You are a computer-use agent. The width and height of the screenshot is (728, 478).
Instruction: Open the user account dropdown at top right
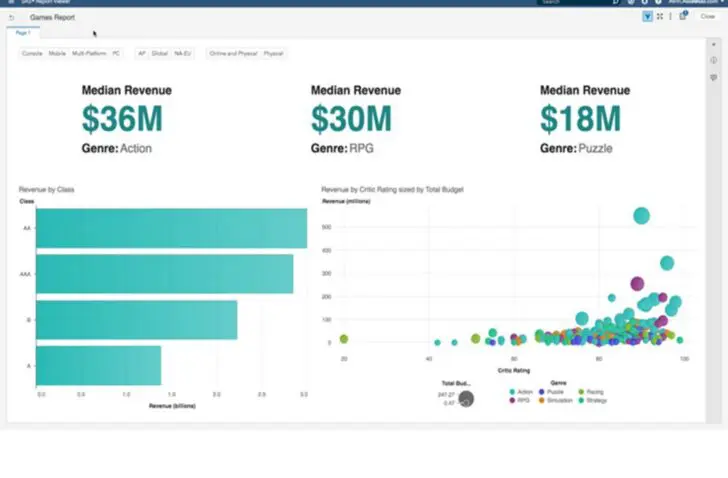697,2
